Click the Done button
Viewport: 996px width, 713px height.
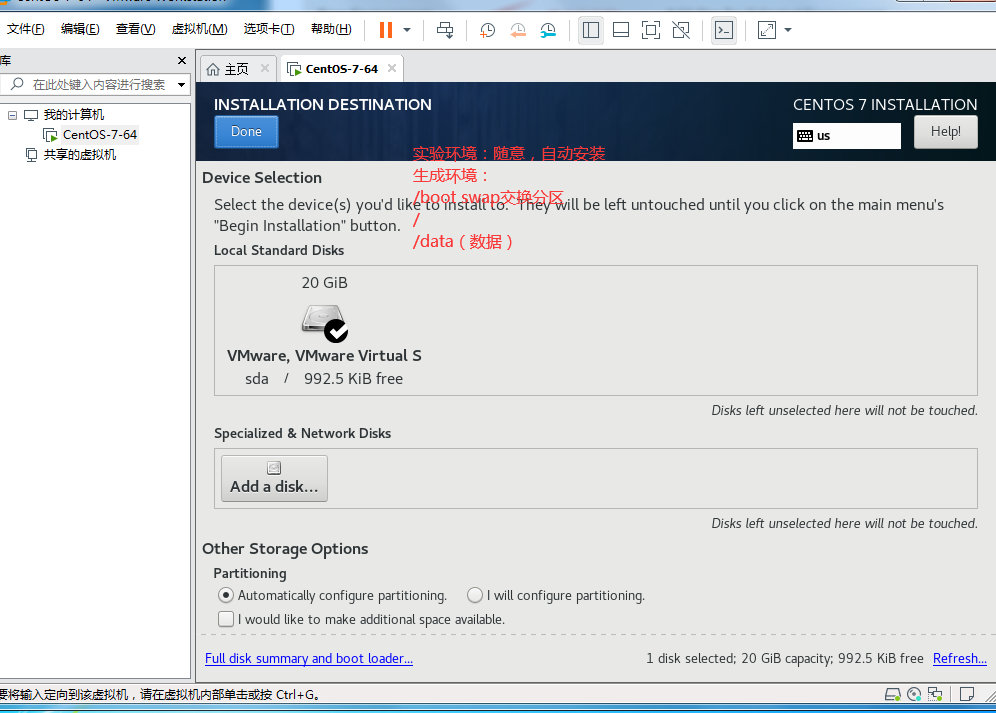[246, 132]
